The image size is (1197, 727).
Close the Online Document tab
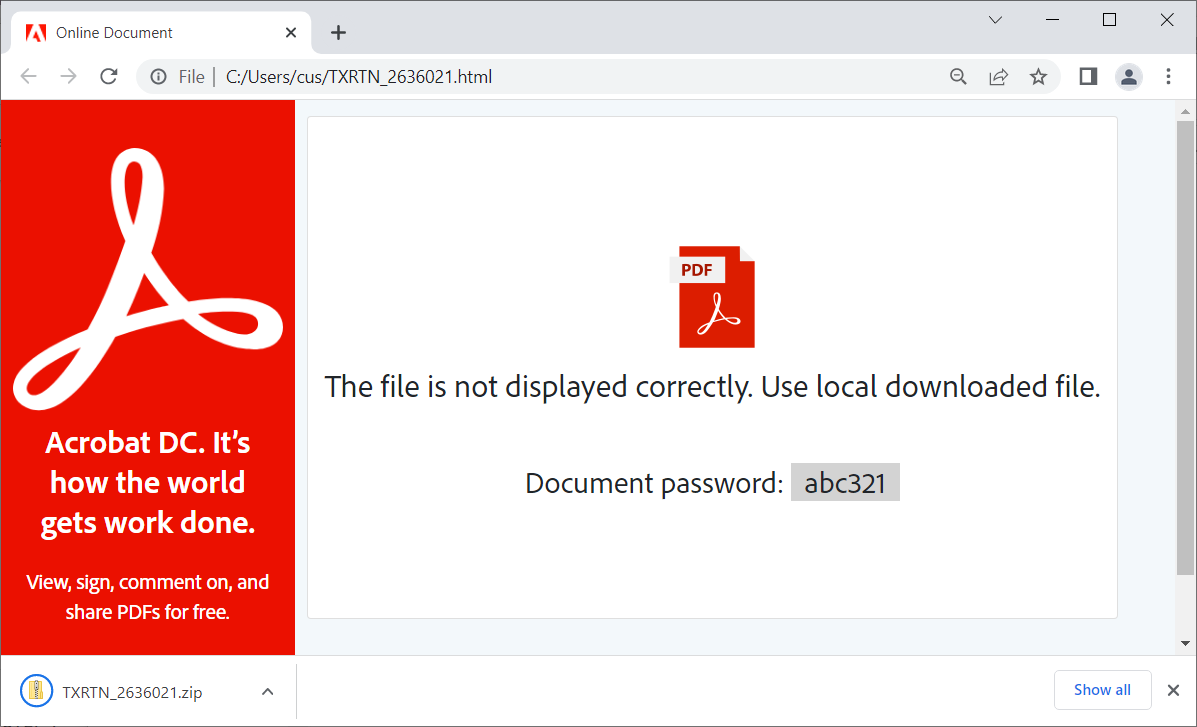(291, 33)
